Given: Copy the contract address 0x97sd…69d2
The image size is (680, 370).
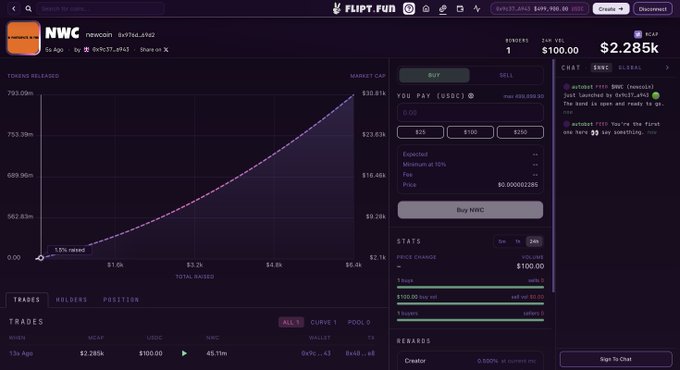Looking at the screenshot, I should (136, 35).
